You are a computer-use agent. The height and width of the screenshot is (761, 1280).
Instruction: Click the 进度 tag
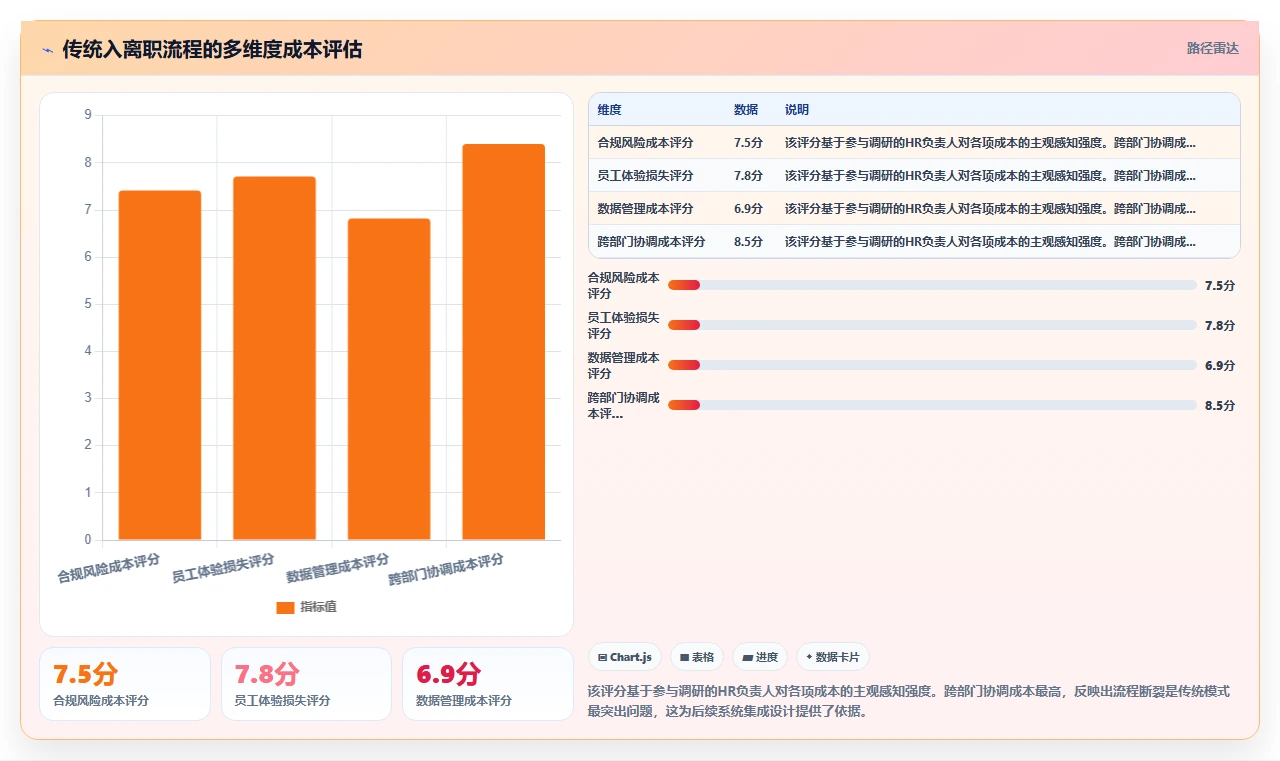[x=760, y=657]
